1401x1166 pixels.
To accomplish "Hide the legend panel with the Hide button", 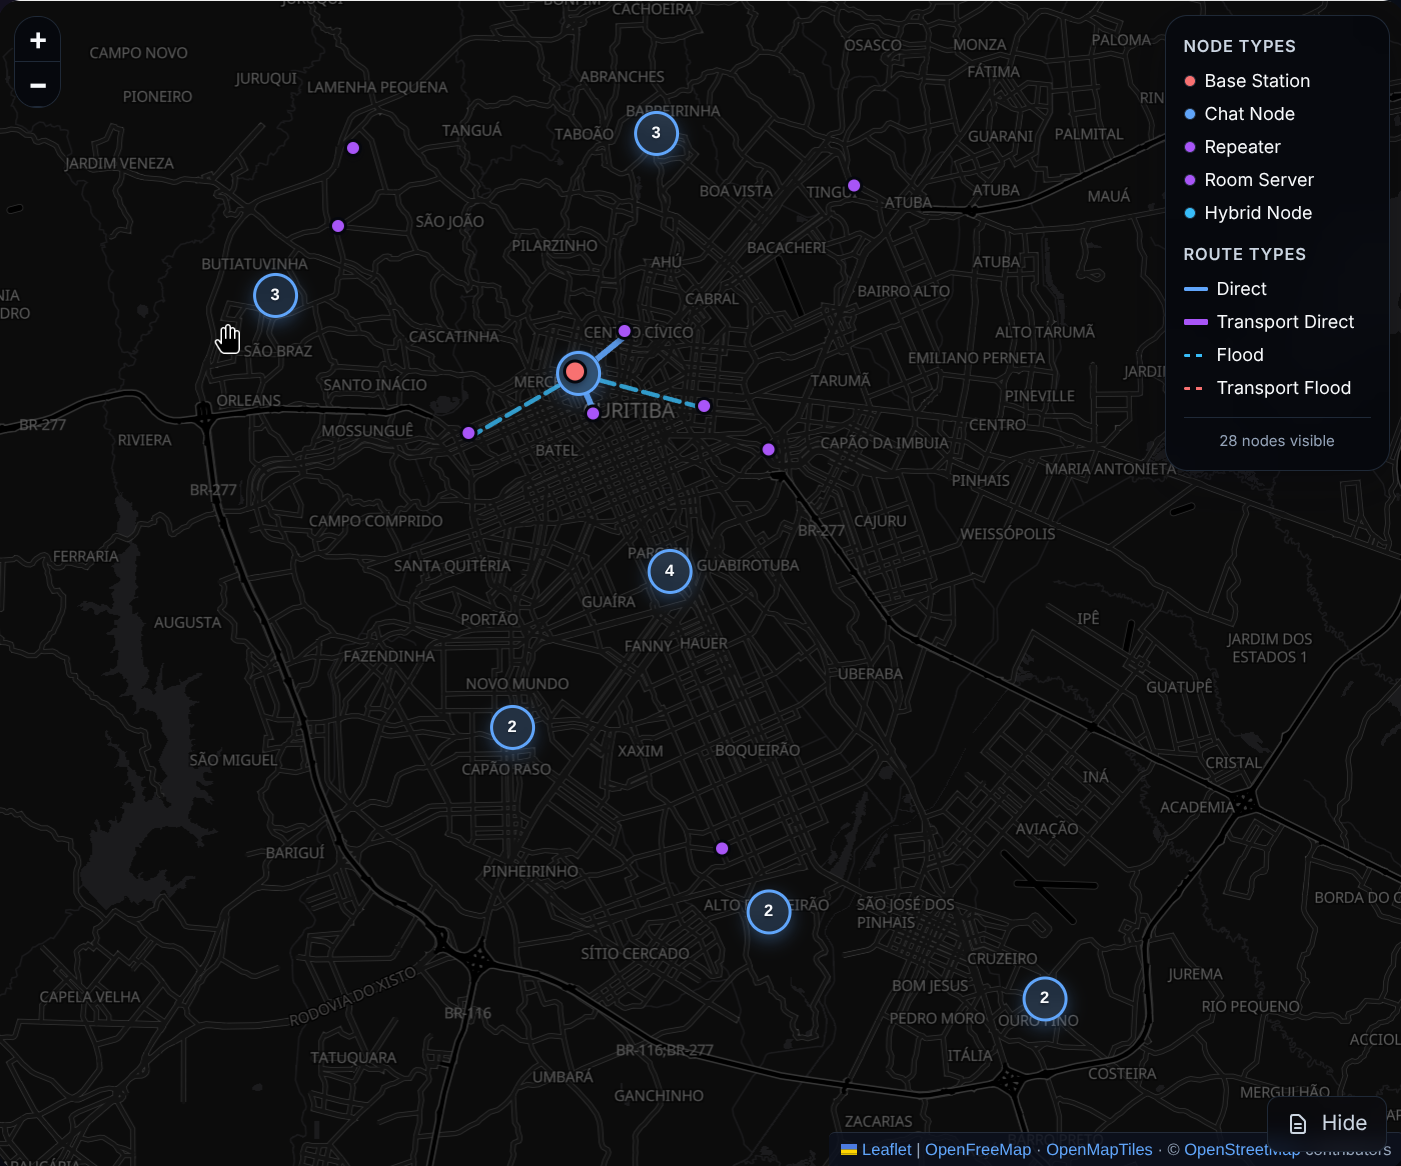I will [x=1327, y=1124].
